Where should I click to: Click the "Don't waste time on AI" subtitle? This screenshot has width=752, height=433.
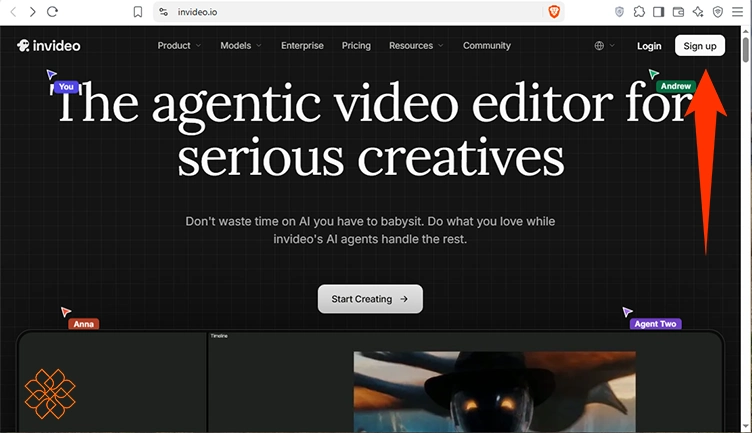[370, 230]
